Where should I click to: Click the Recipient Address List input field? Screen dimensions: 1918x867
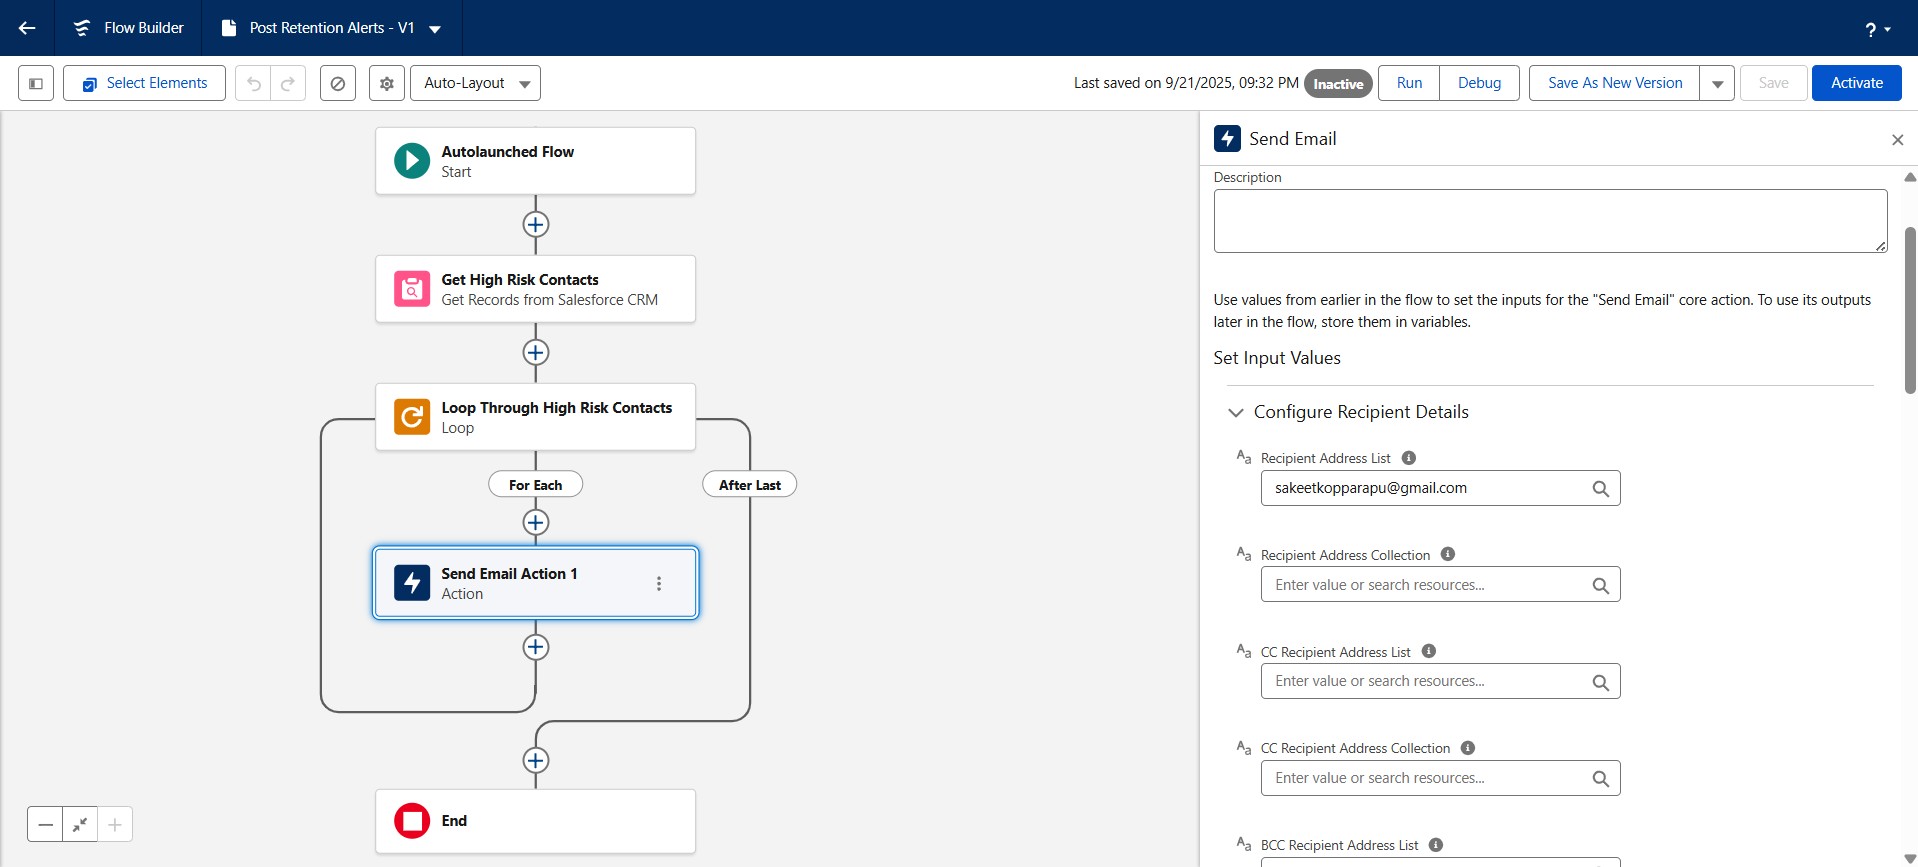[x=1440, y=488]
